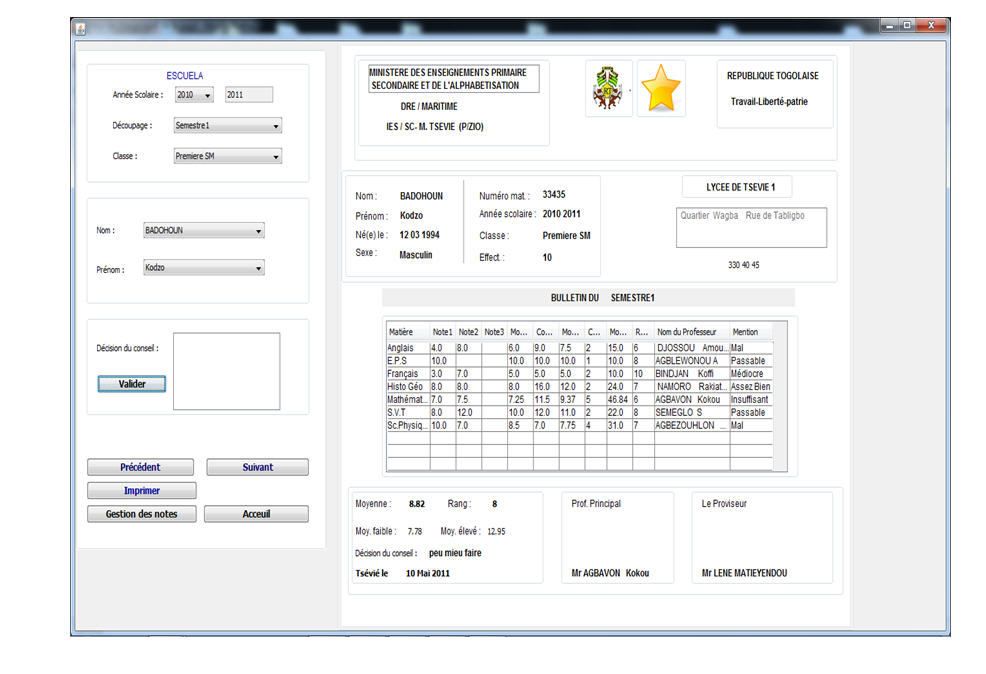Viewport: 986px width, 674px height.
Task: Return home via Acceuil button
Action: 256,514
